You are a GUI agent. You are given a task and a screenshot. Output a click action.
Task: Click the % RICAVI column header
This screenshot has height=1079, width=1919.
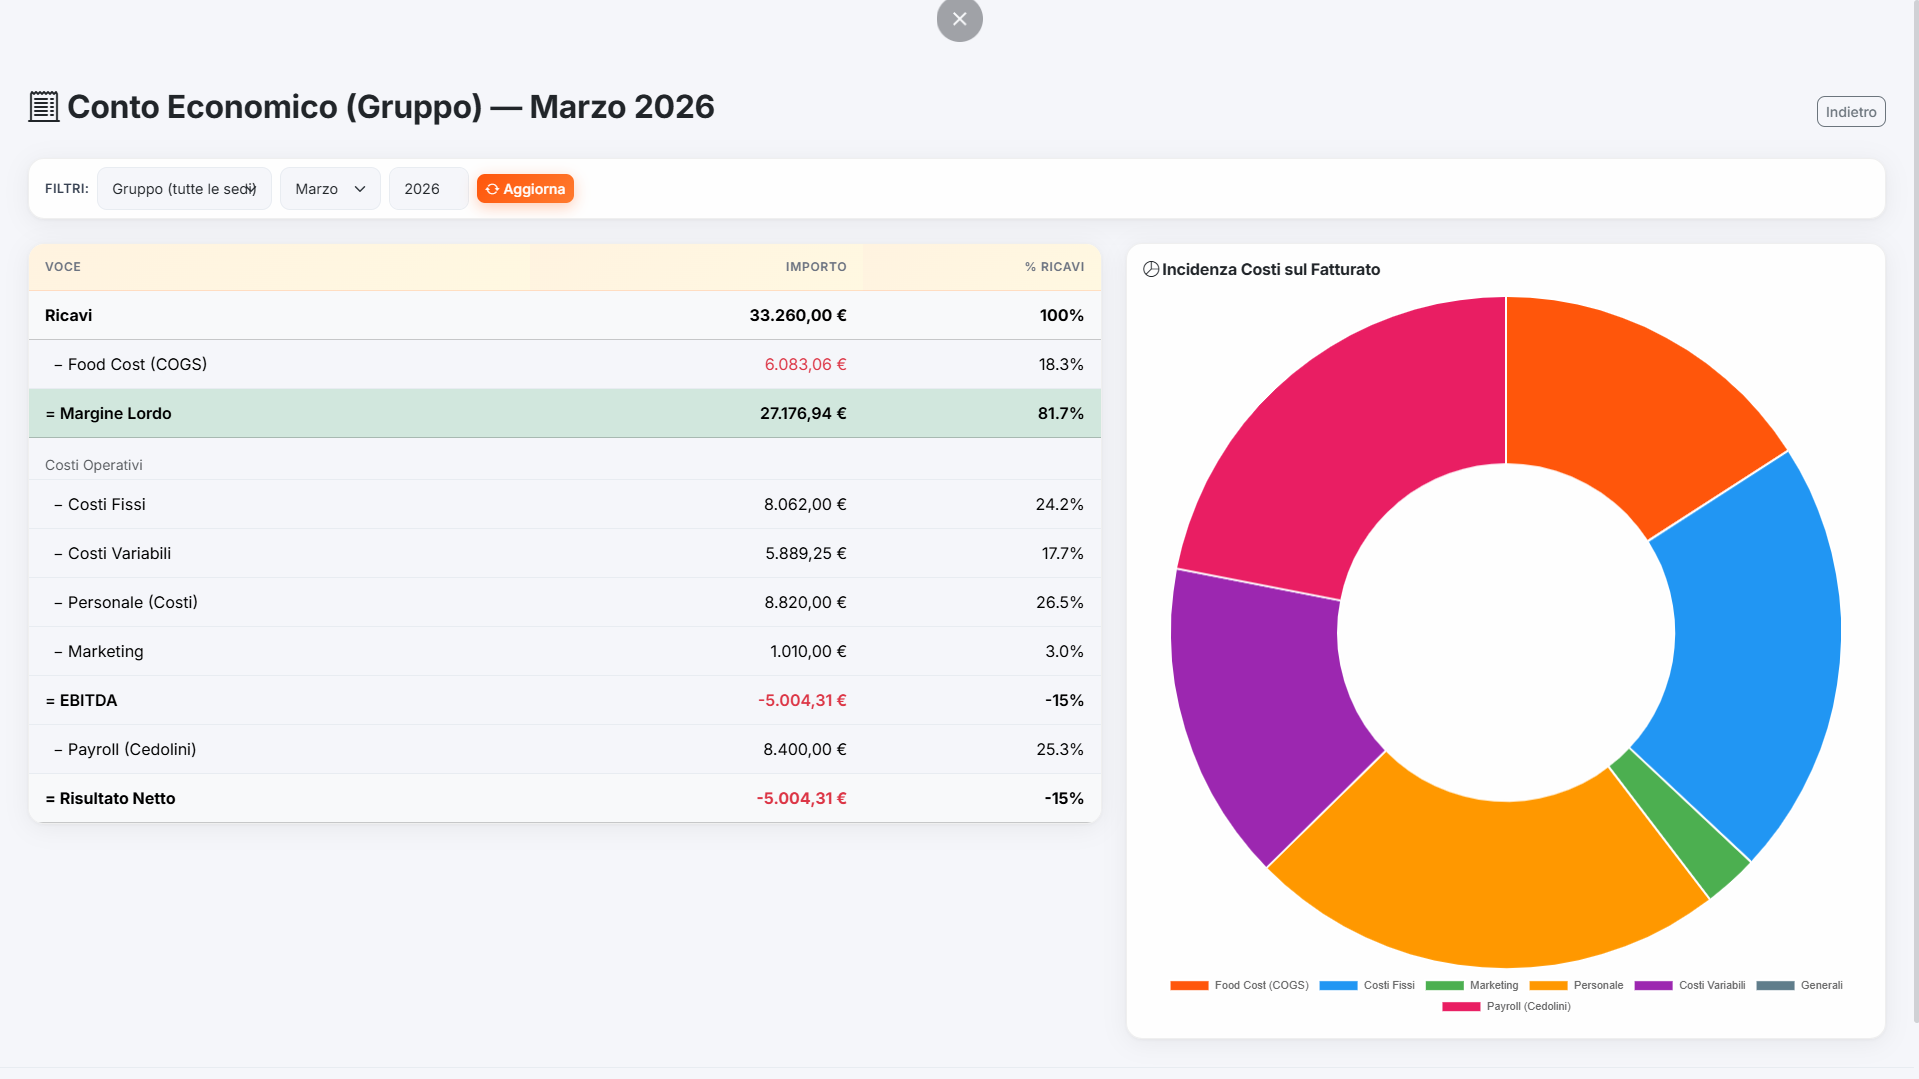click(1054, 267)
